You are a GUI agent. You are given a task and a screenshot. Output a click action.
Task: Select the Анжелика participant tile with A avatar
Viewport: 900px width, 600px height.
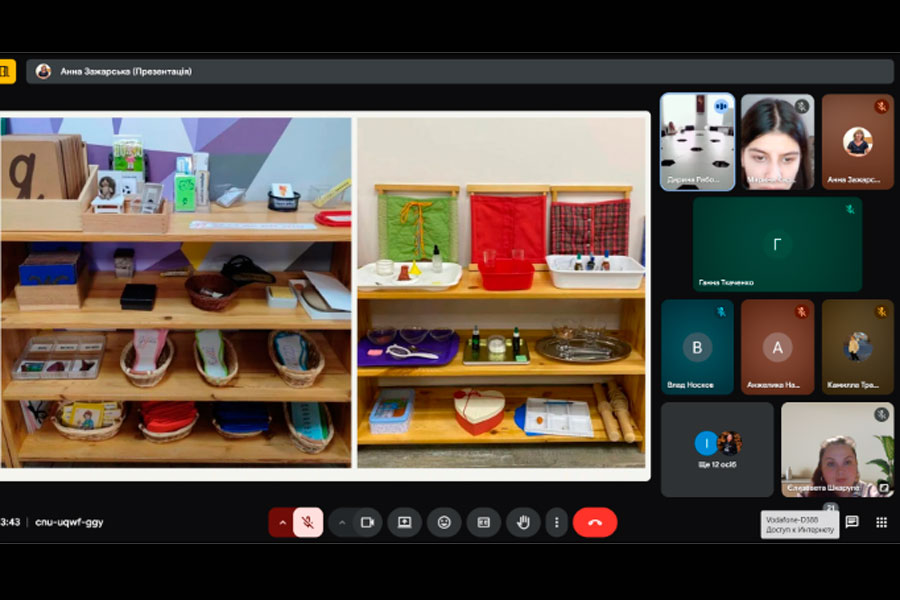pyautogui.click(x=777, y=347)
